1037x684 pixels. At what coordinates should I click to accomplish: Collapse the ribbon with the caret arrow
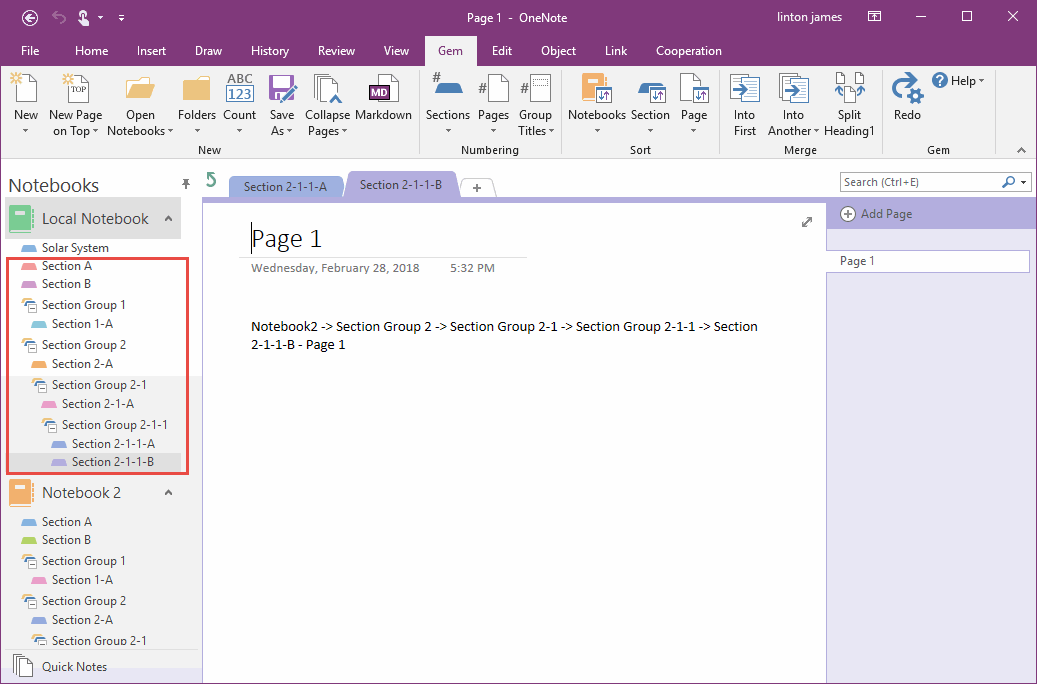[1022, 151]
